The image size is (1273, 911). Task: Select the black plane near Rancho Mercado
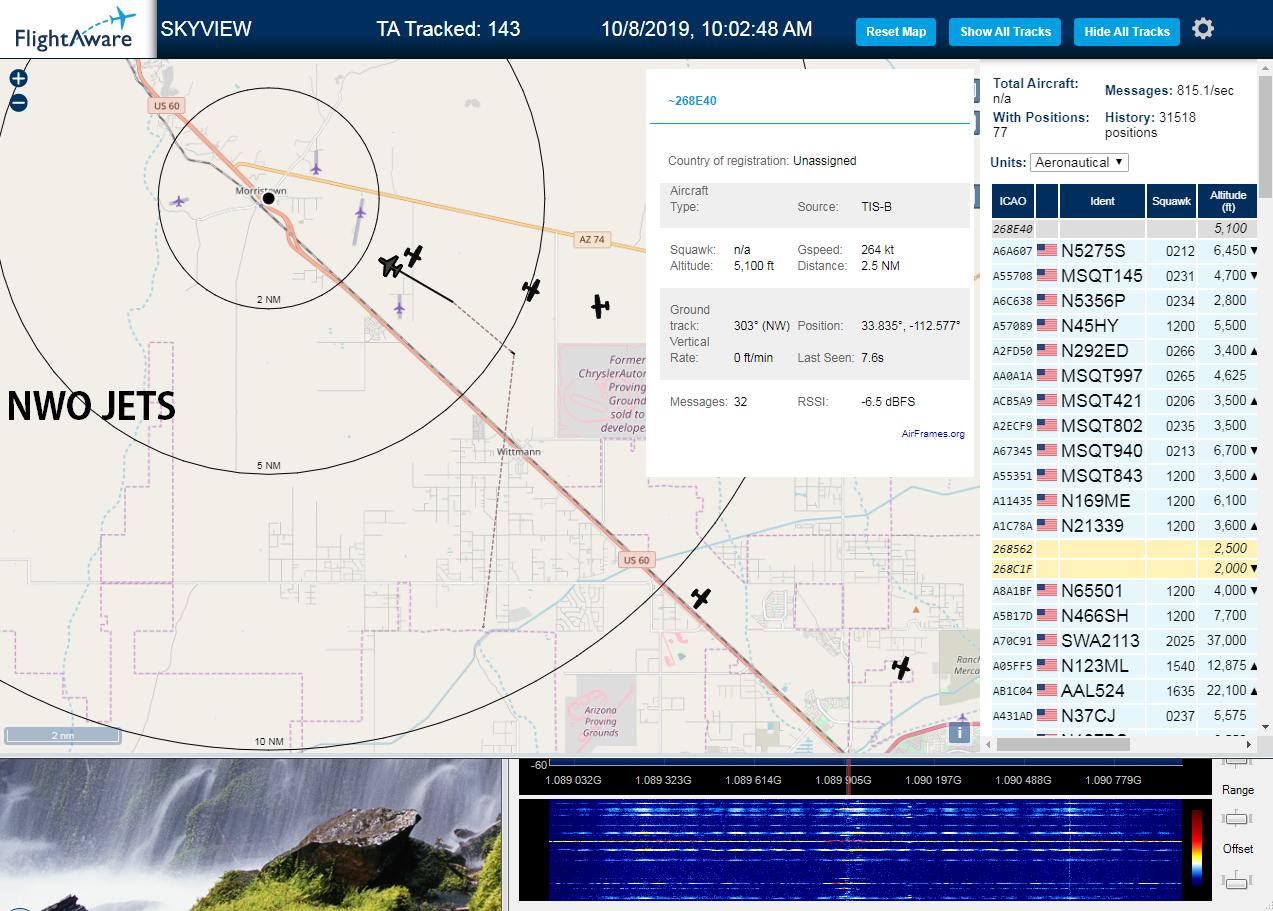[902, 667]
